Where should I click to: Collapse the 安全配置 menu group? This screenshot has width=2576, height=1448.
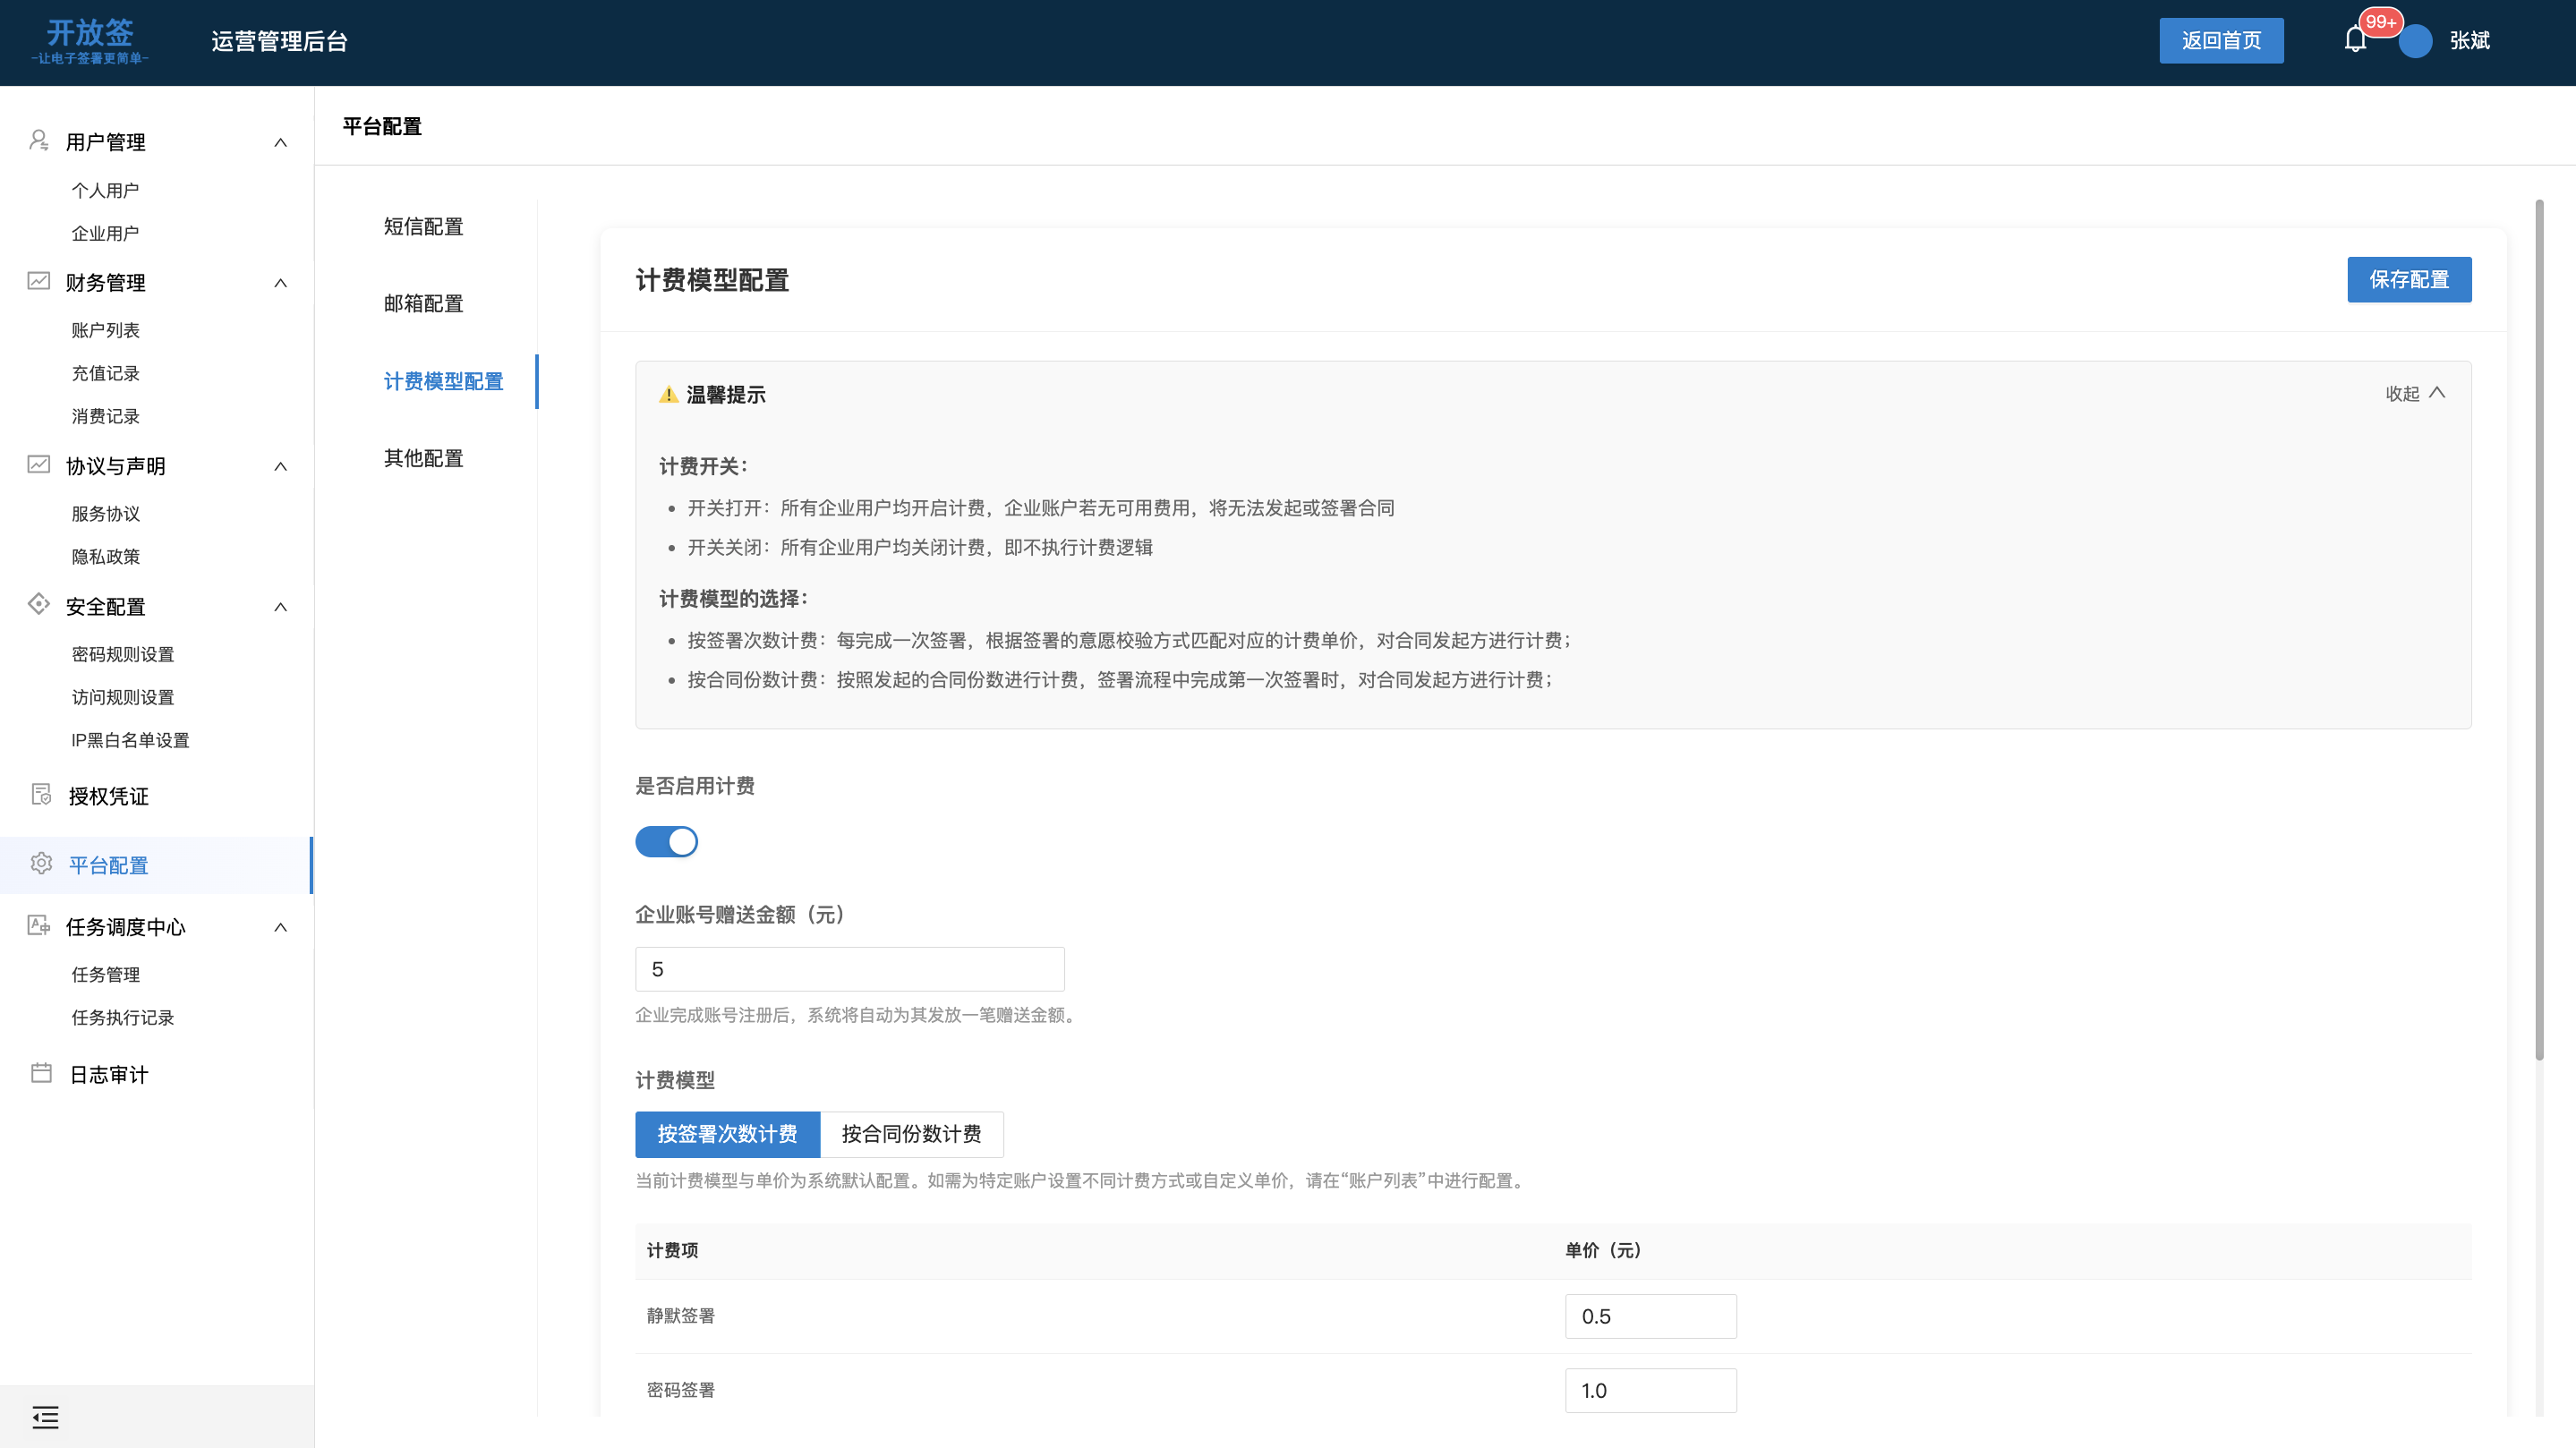280,607
